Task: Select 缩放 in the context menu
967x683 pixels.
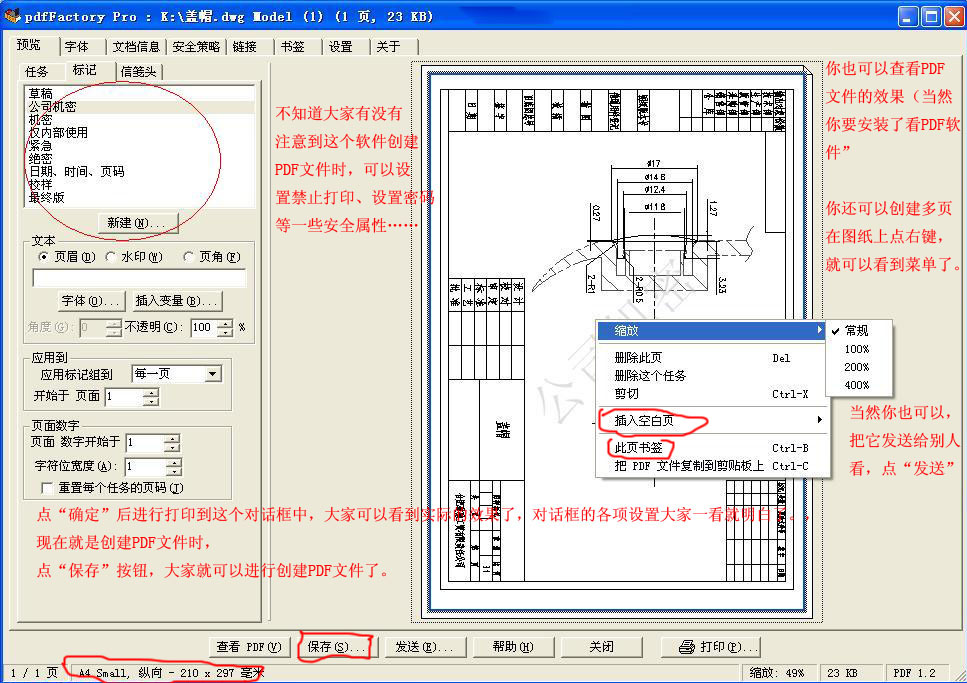Action: (711, 331)
